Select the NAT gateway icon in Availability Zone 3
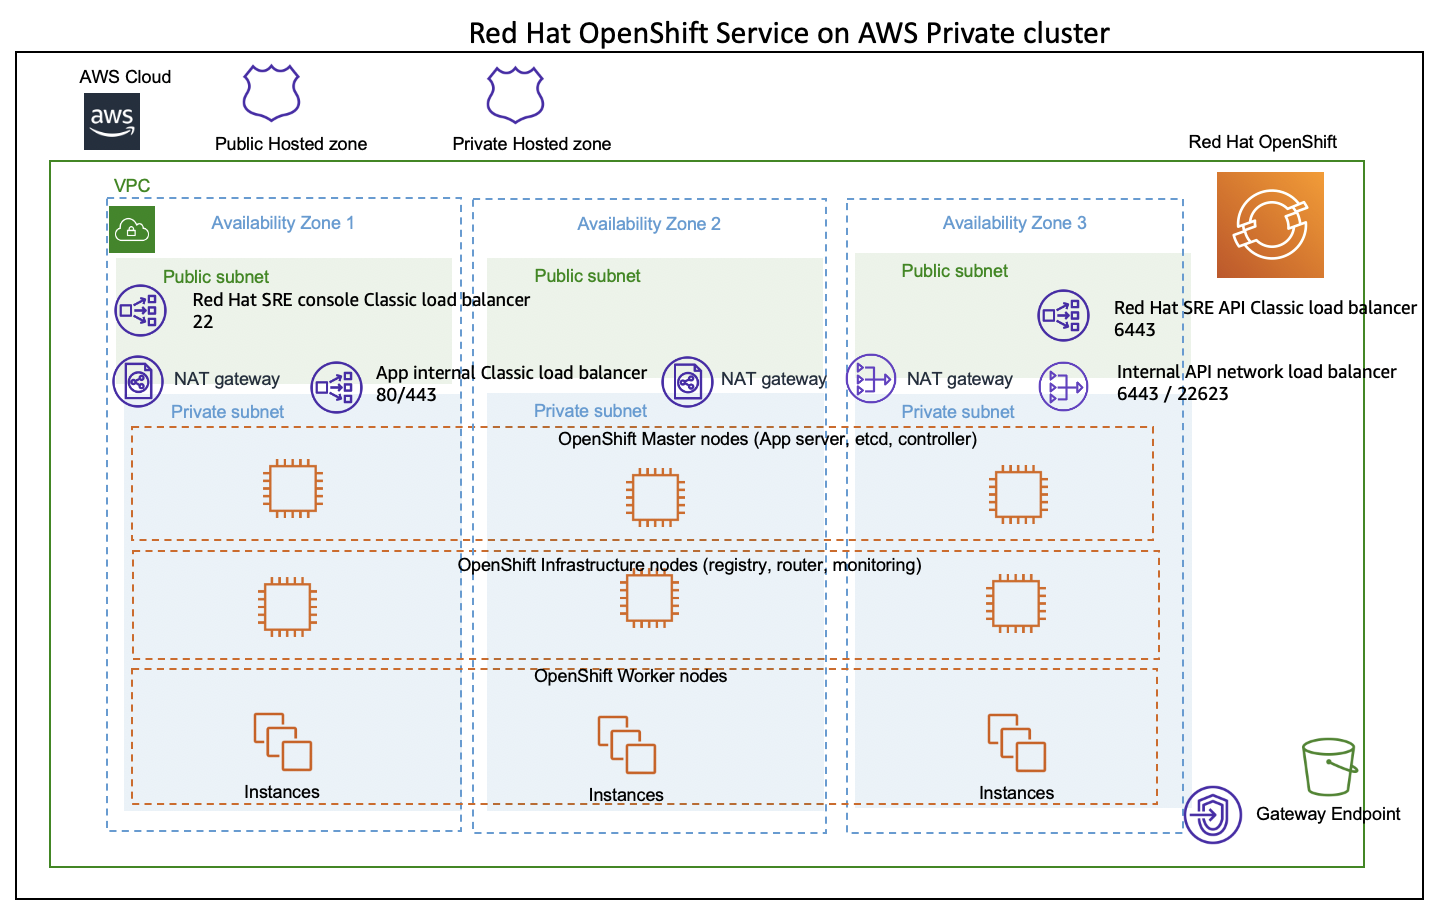 tap(871, 379)
